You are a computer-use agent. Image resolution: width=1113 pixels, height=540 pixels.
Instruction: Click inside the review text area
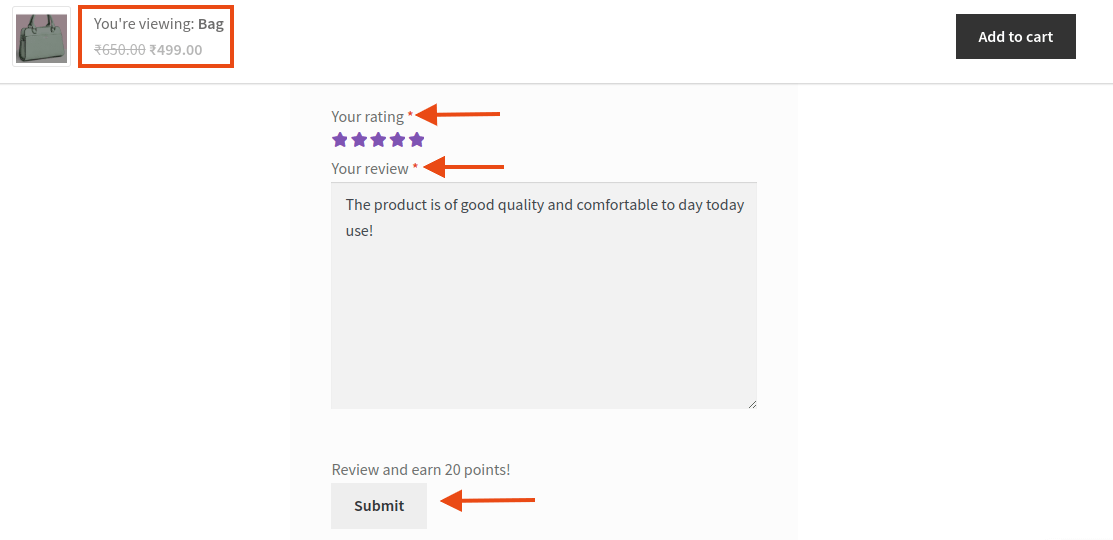coord(544,295)
